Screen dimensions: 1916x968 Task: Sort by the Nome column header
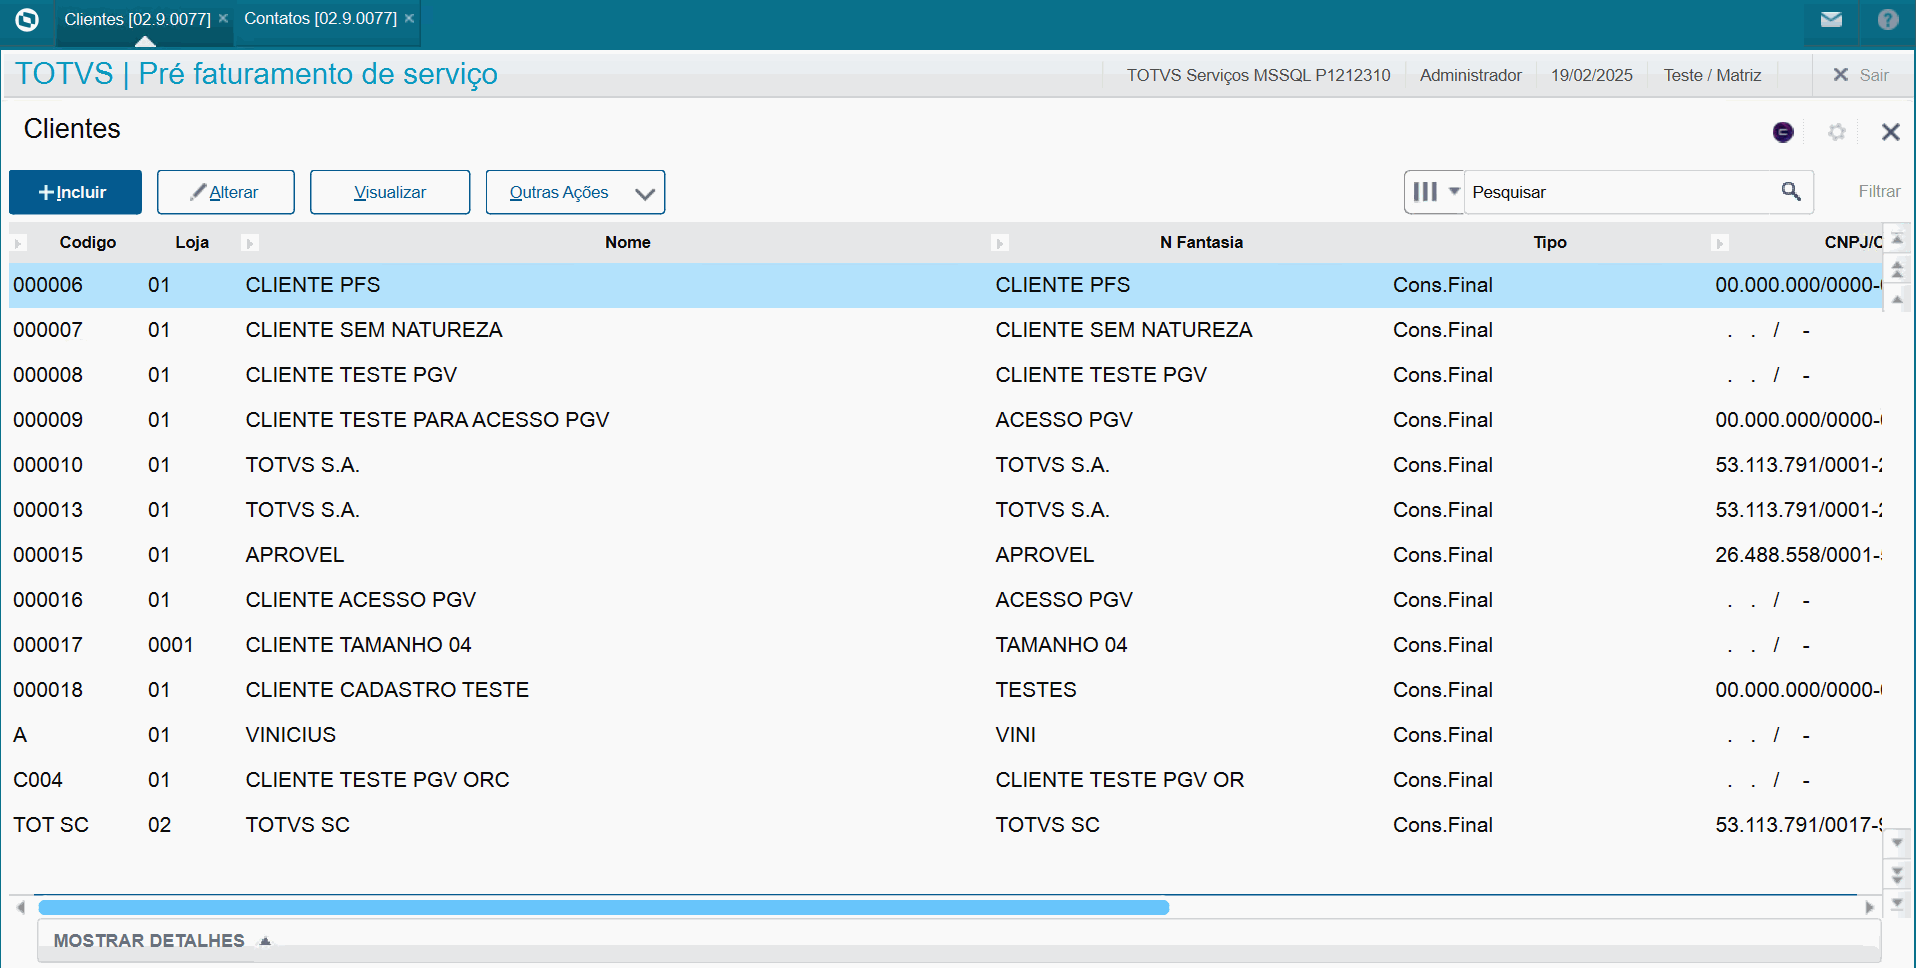[x=628, y=242]
